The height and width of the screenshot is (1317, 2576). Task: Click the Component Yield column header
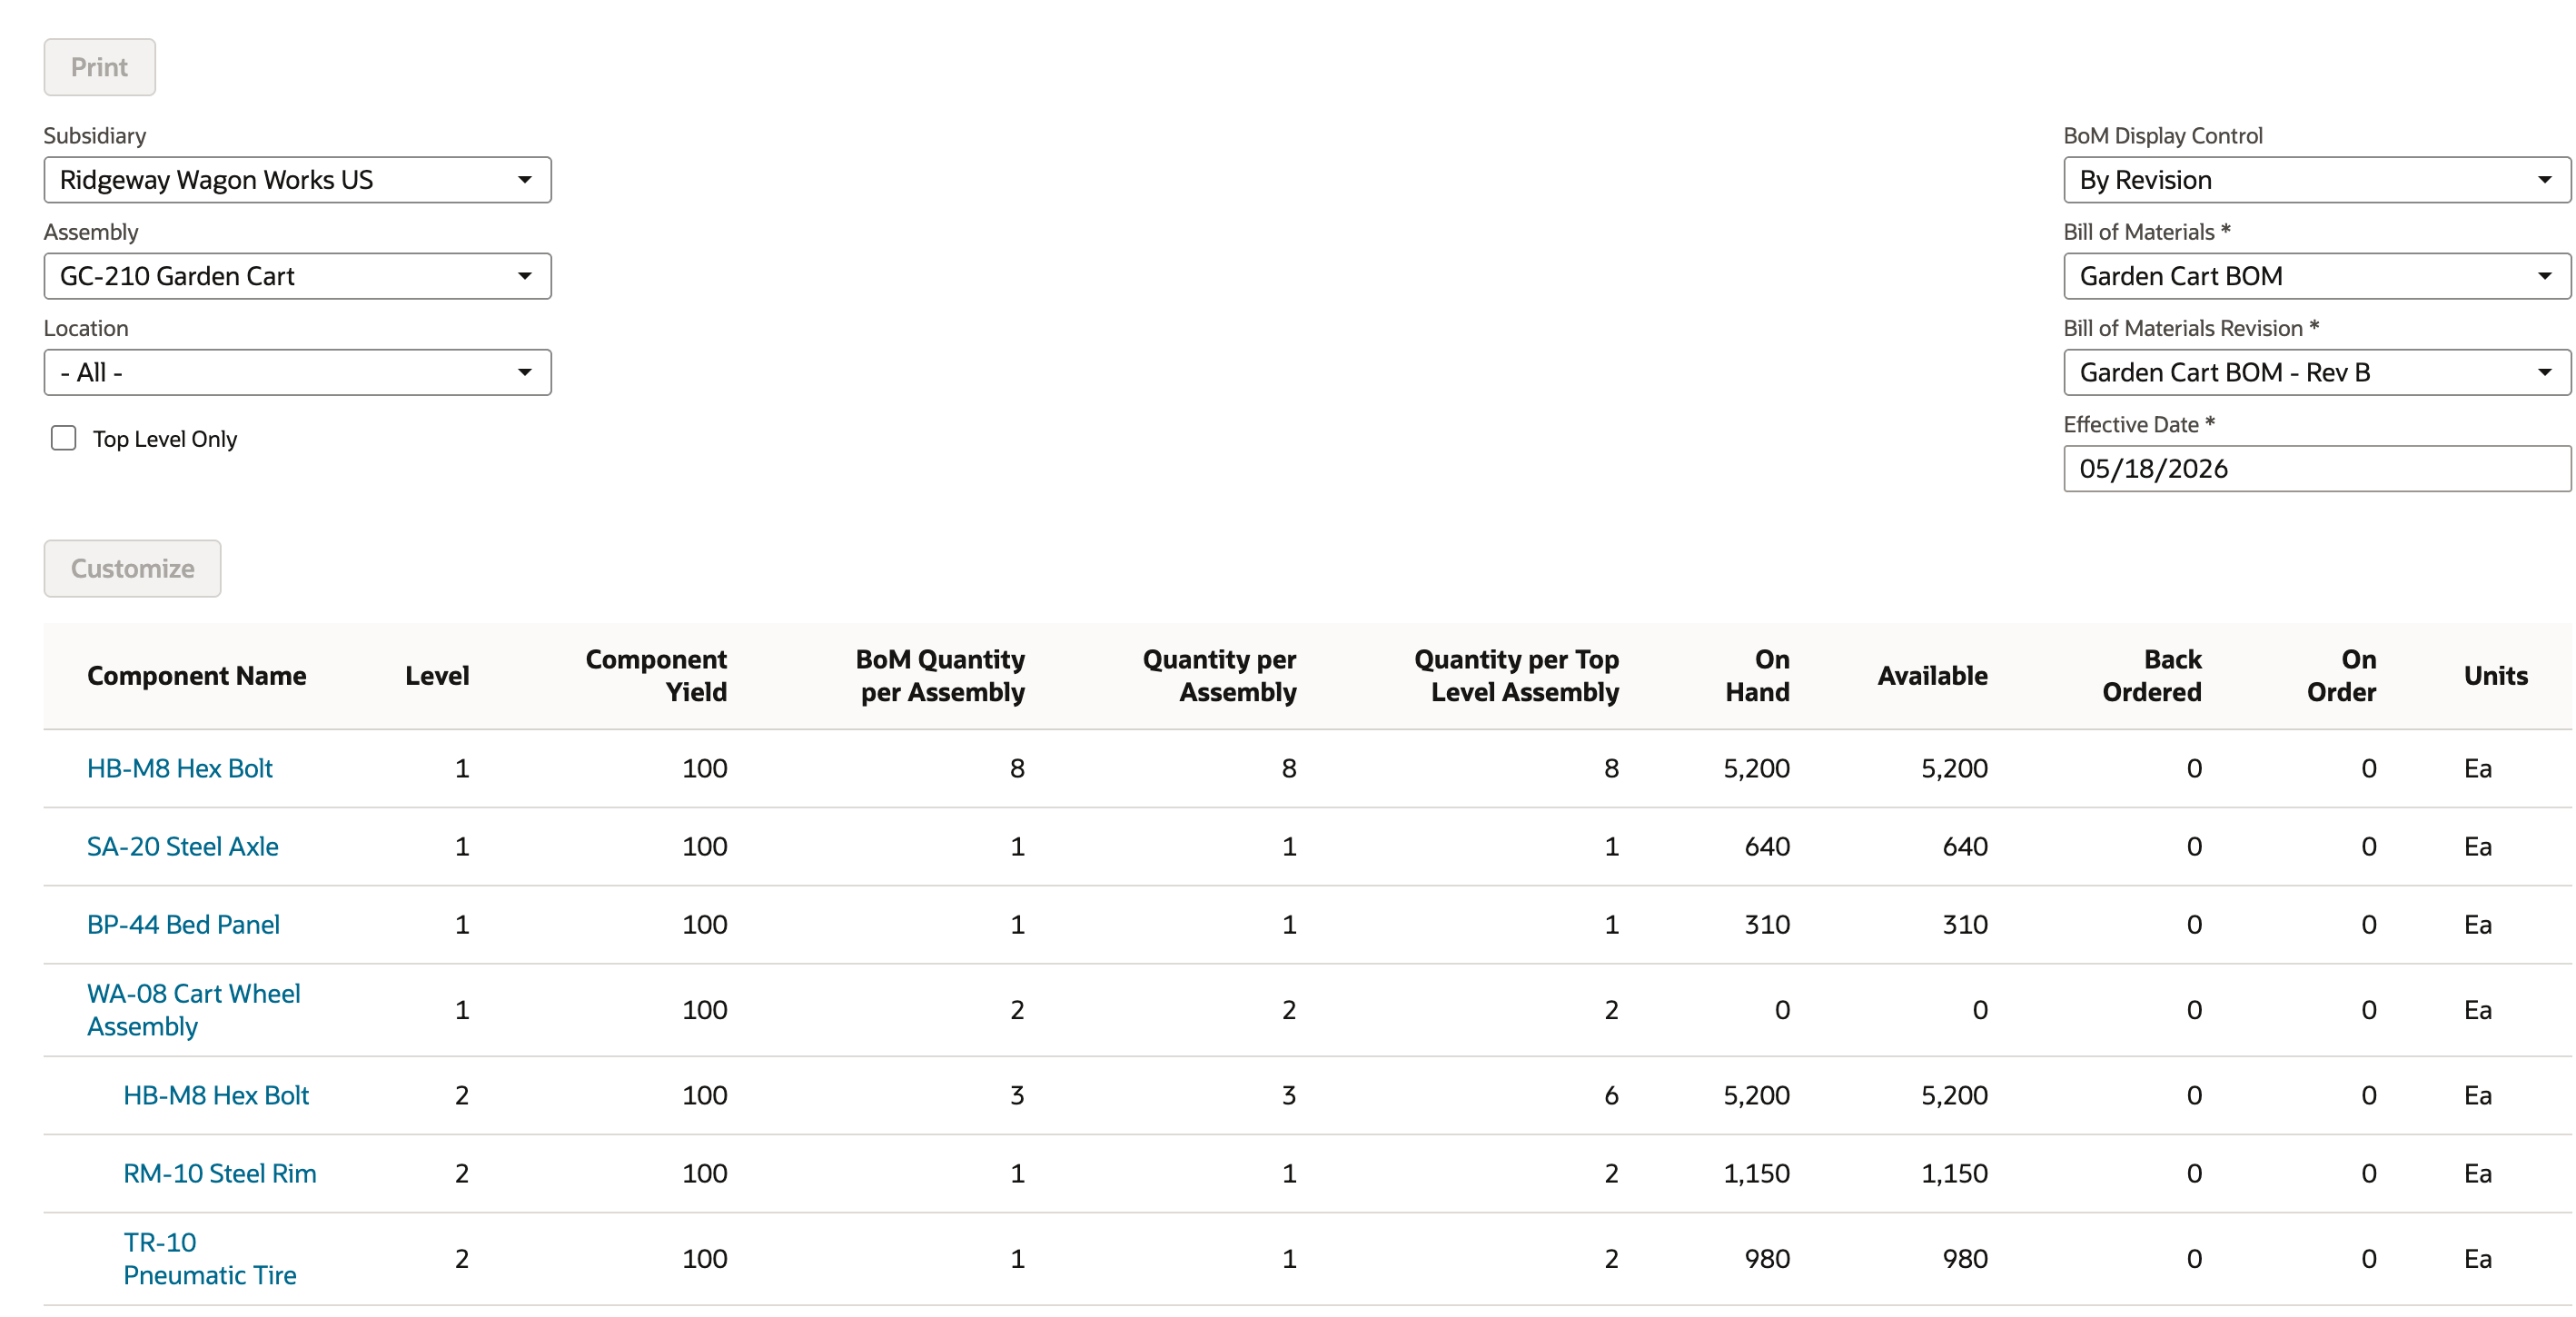pyautogui.click(x=656, y=676)
